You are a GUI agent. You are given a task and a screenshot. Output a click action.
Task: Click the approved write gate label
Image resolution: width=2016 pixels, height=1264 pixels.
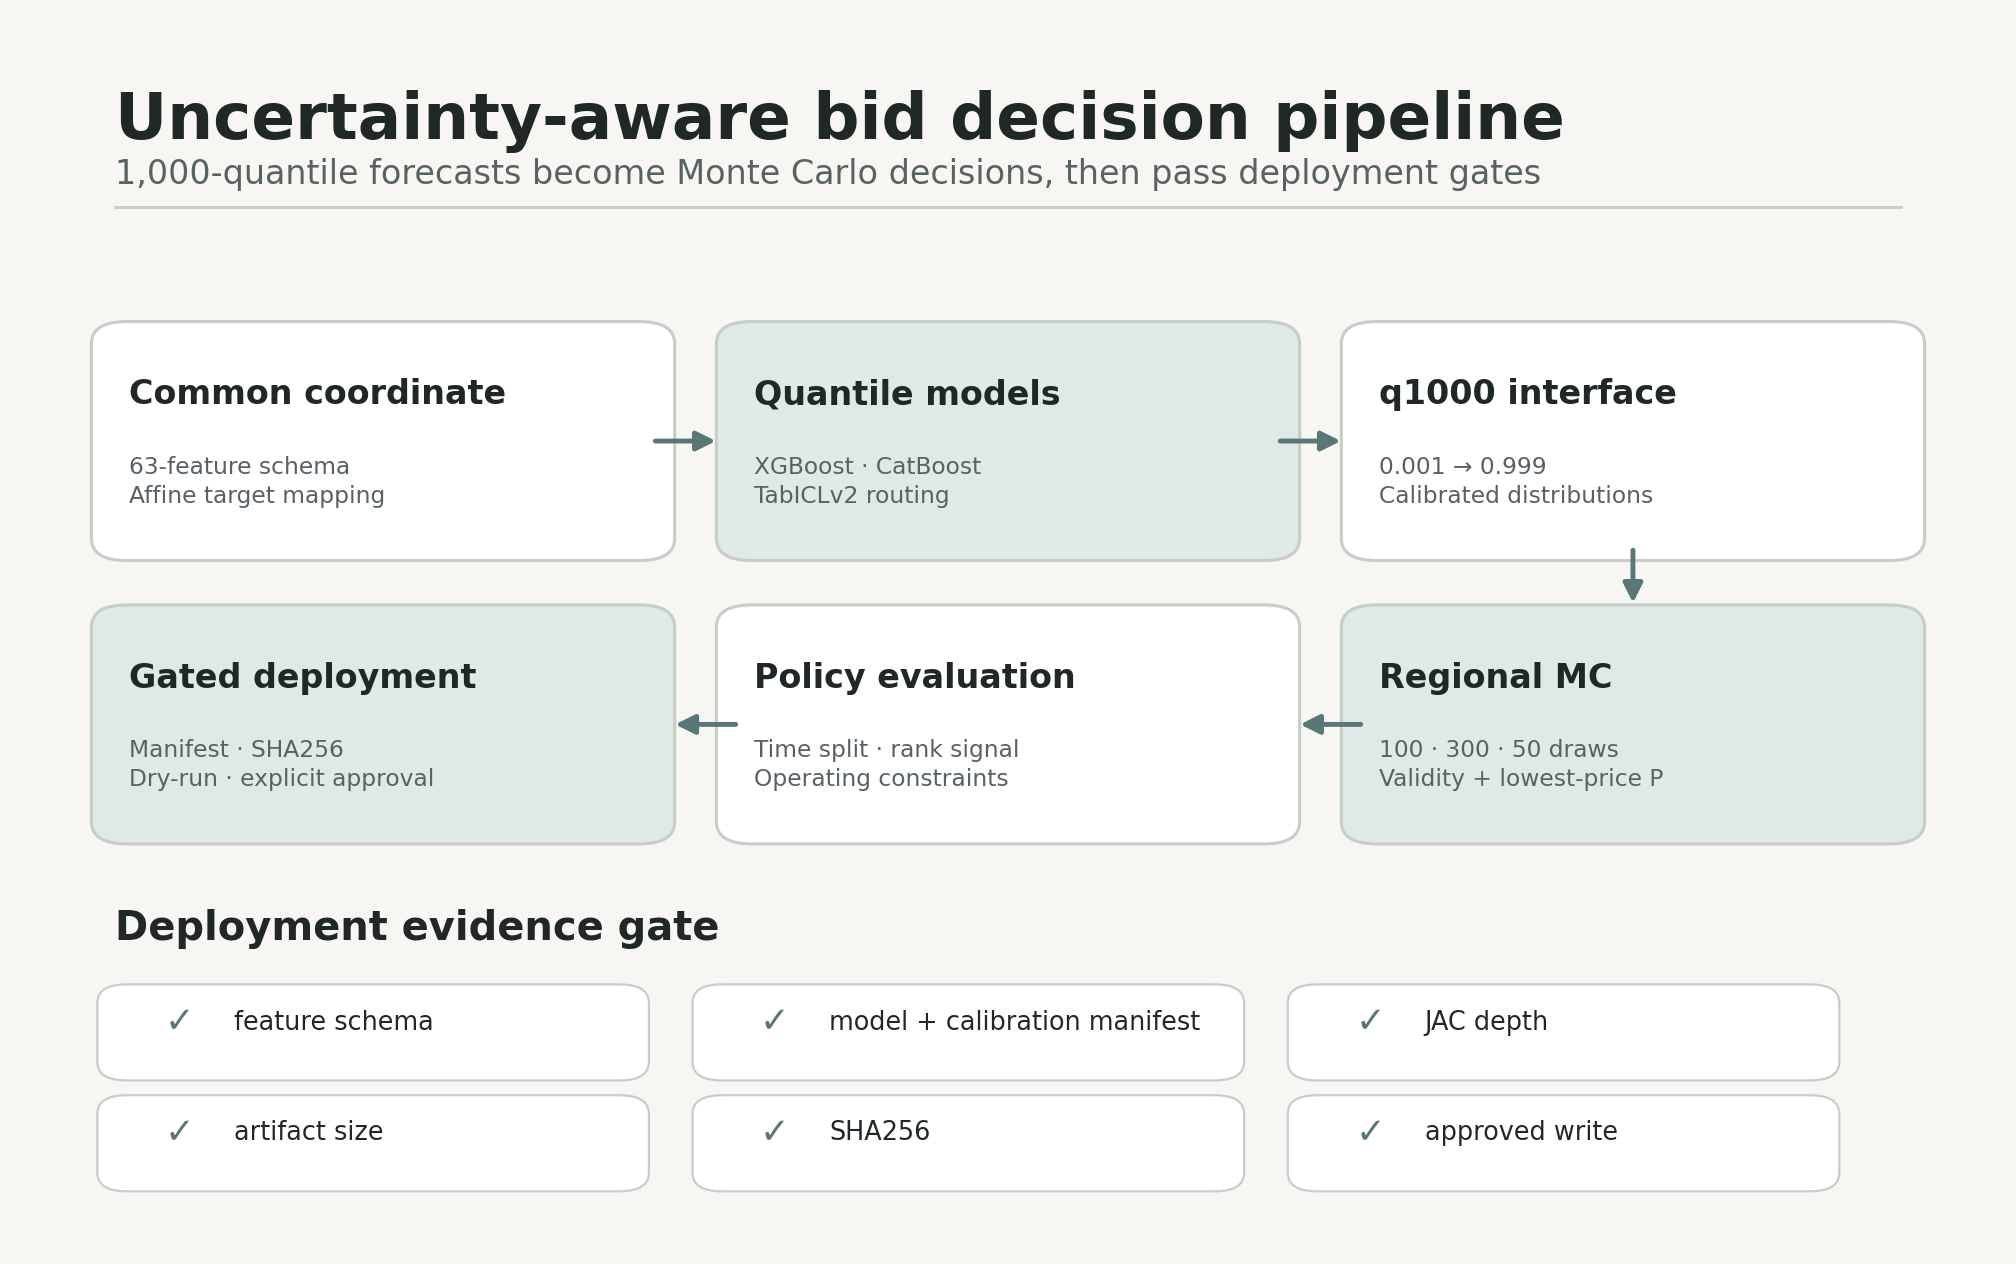[x=1520, y=1132]
